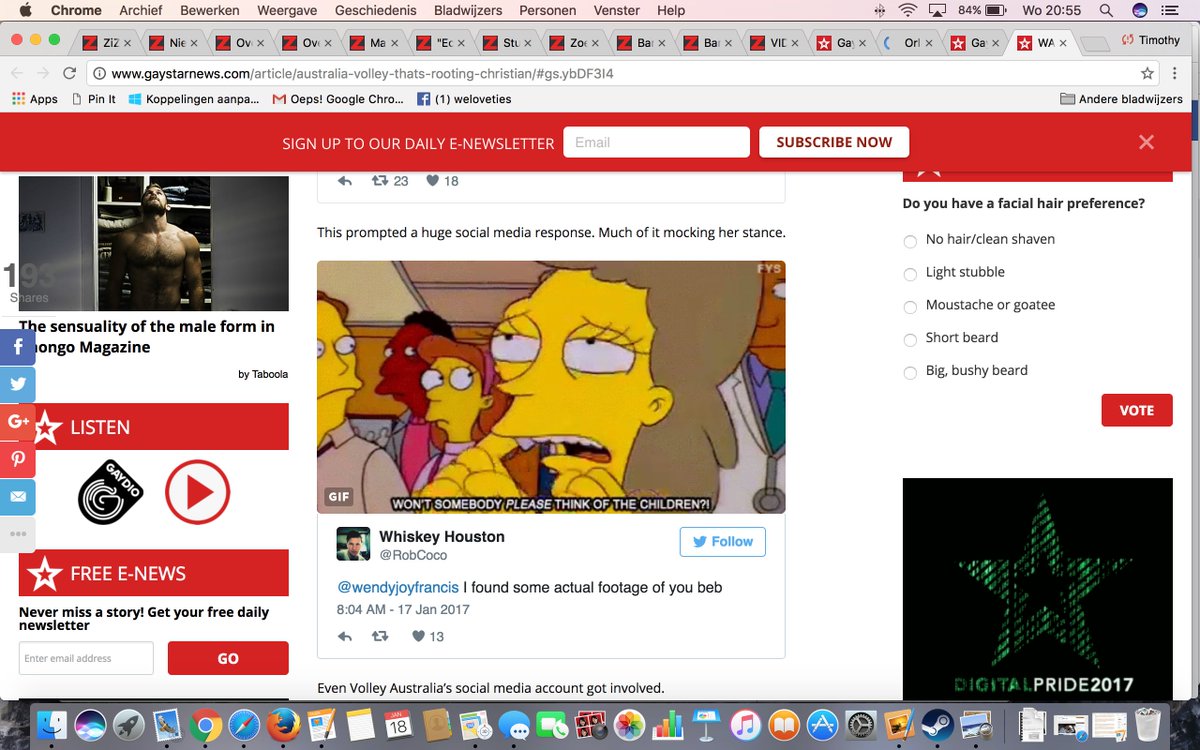The width and height of the screenshot is (1200, 750).
Task: Play the Gaydio radio stream
Action: (197, 491)
